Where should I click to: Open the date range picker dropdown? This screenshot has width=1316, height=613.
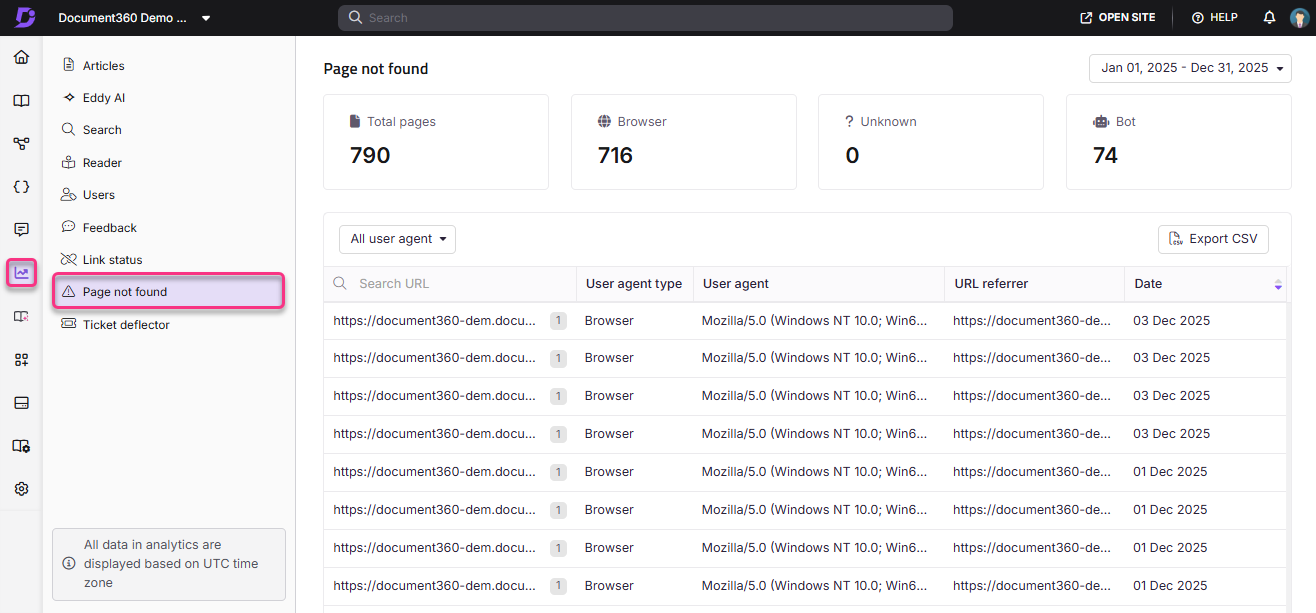click(1190, 68)
